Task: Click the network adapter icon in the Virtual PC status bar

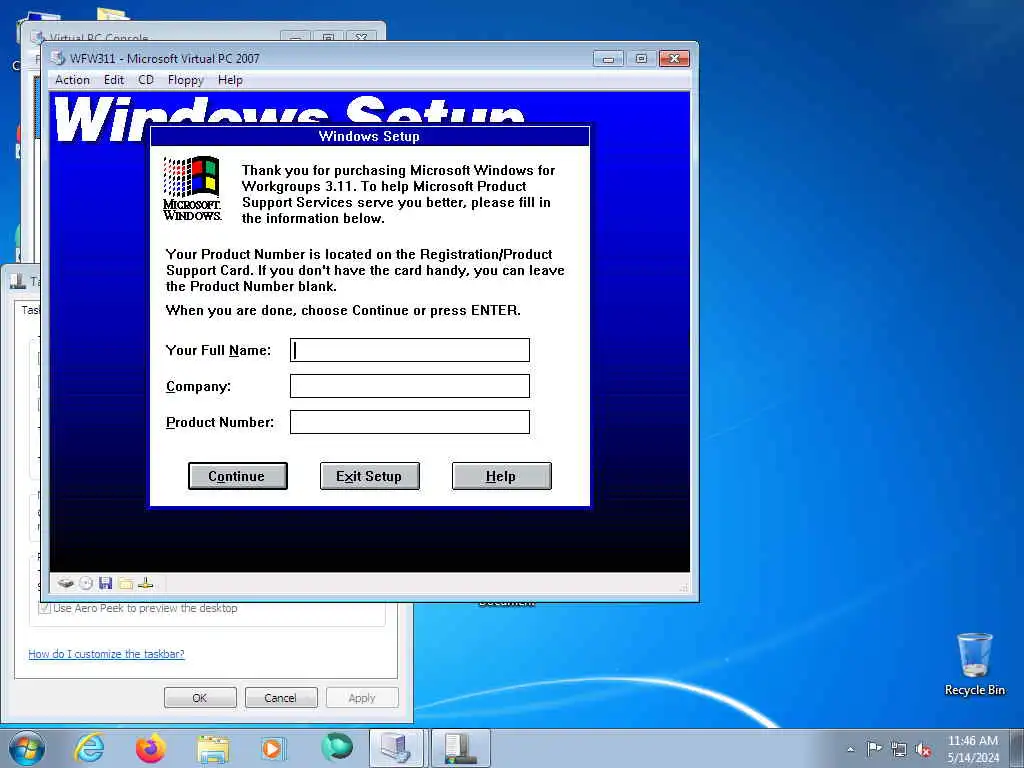Action: click(146, 583)
